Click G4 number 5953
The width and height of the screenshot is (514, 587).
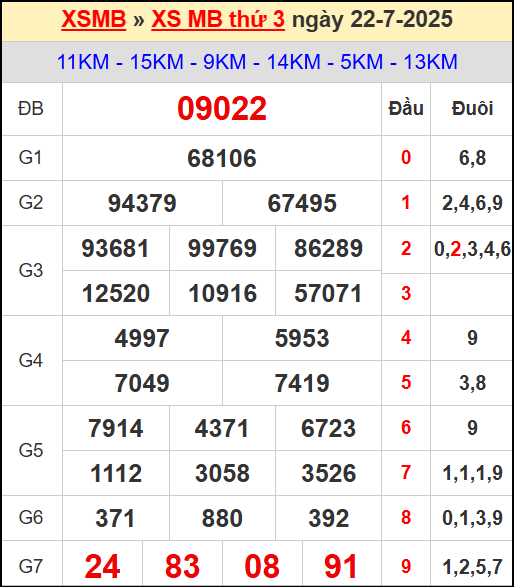click(302, 338)
